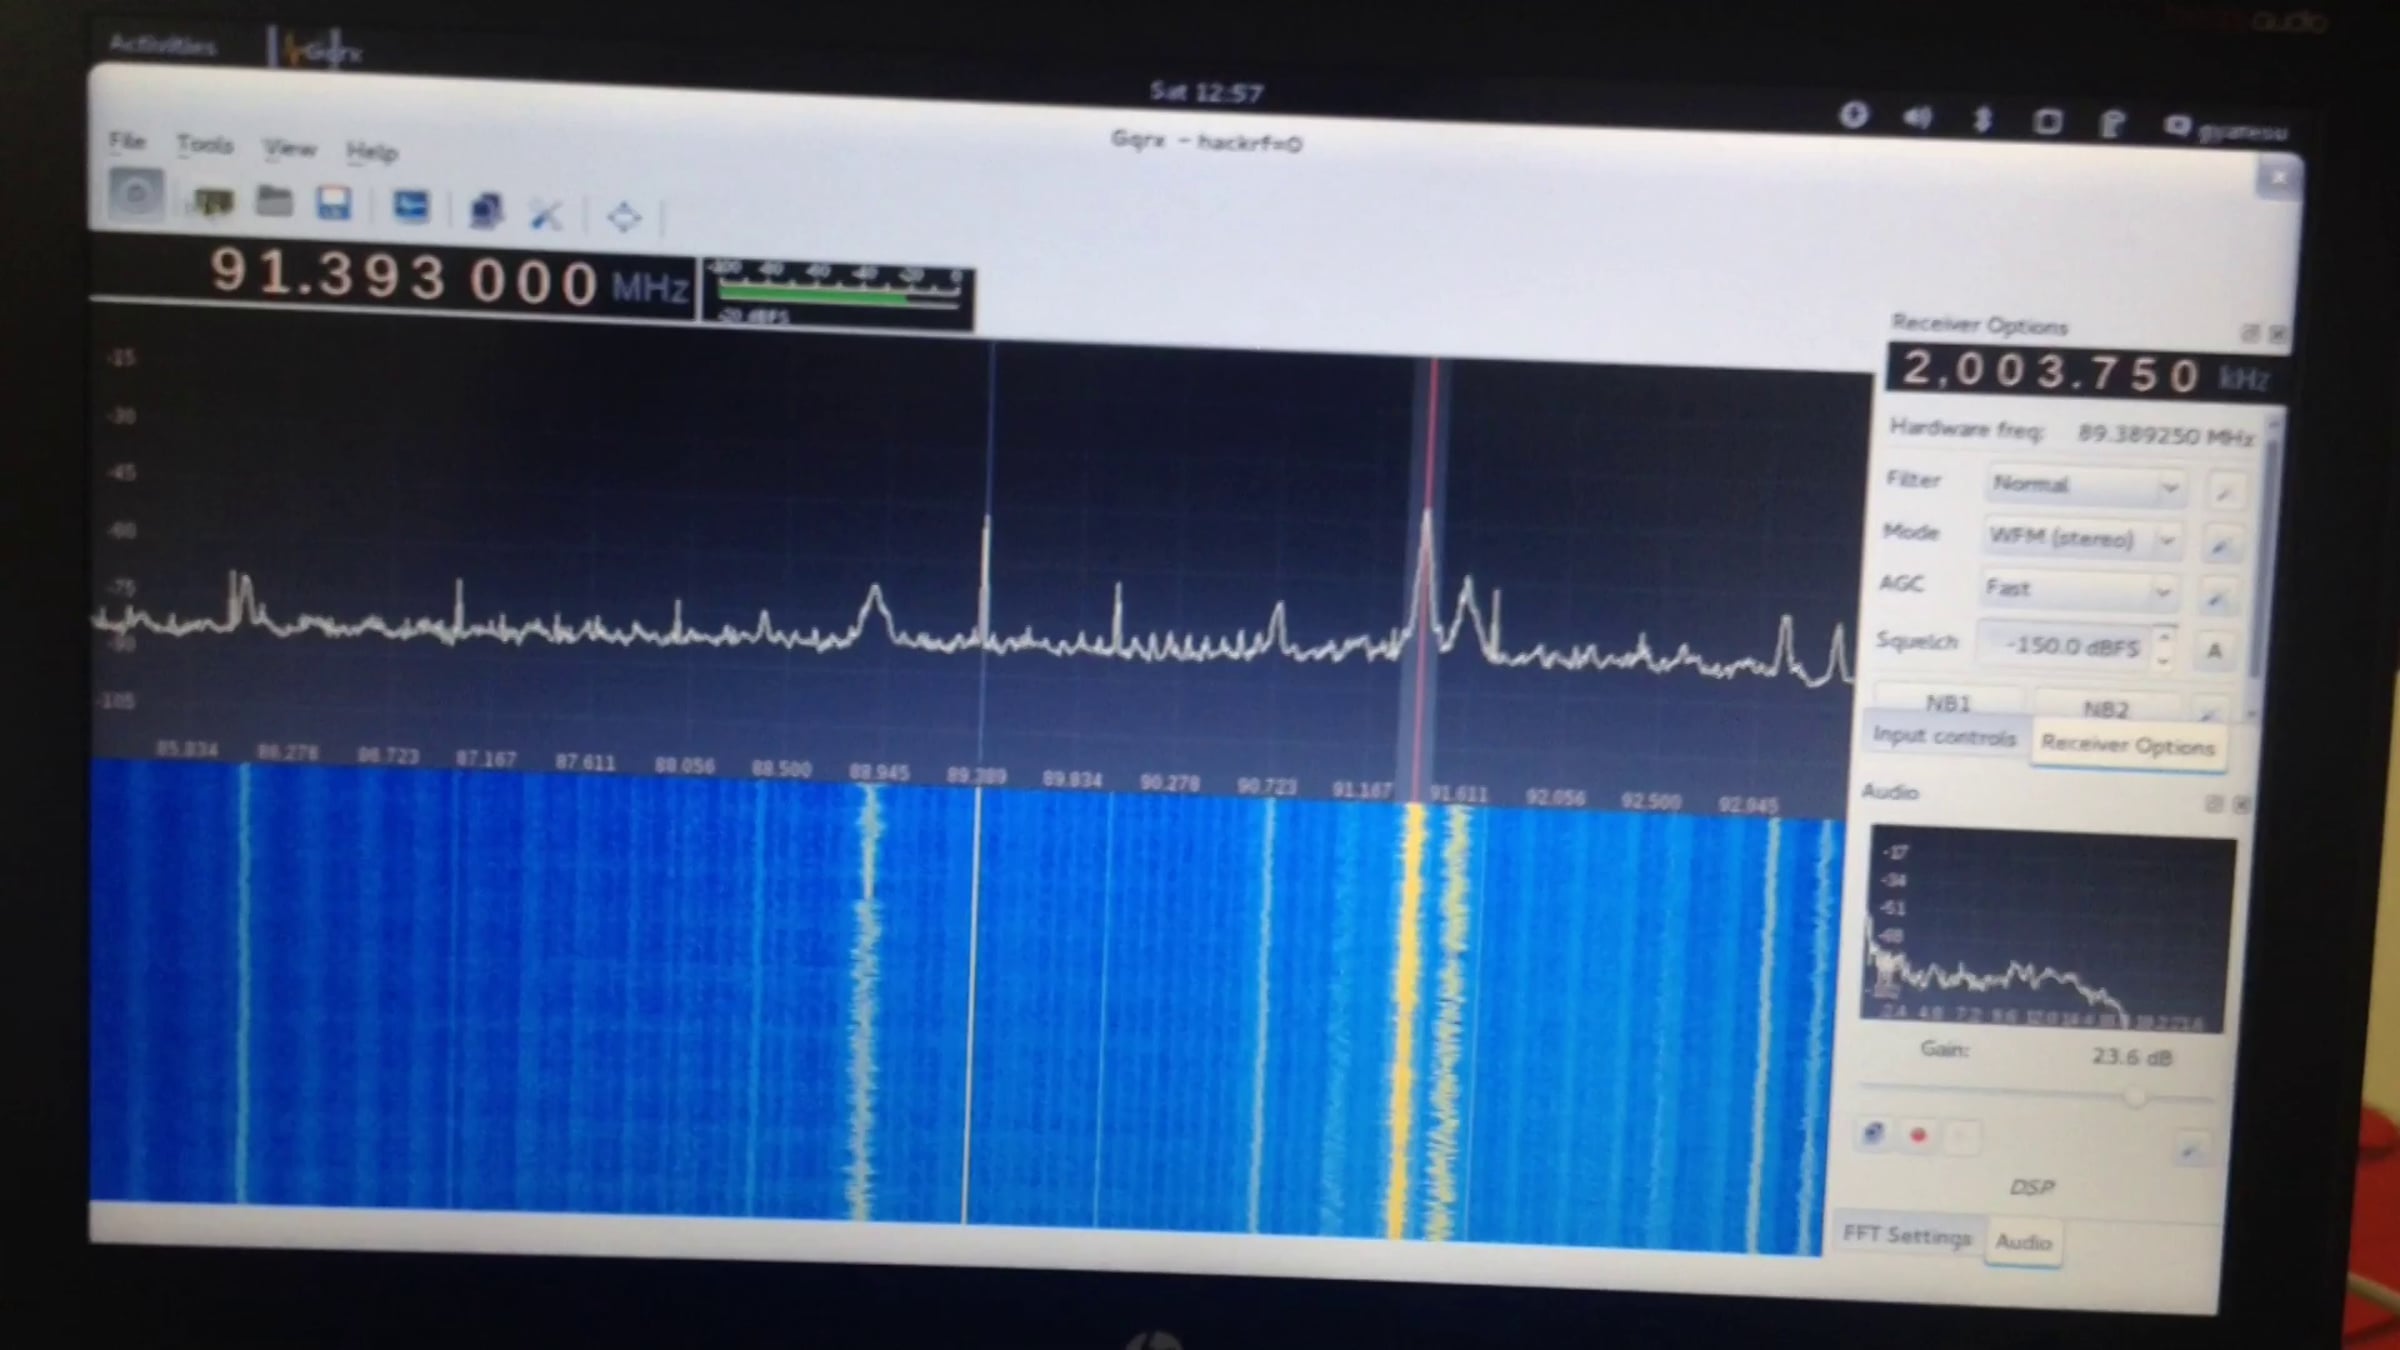Switch to the FFT Settings tab
The image size is (2400, 1350).
click(x=1907, y=1235)
